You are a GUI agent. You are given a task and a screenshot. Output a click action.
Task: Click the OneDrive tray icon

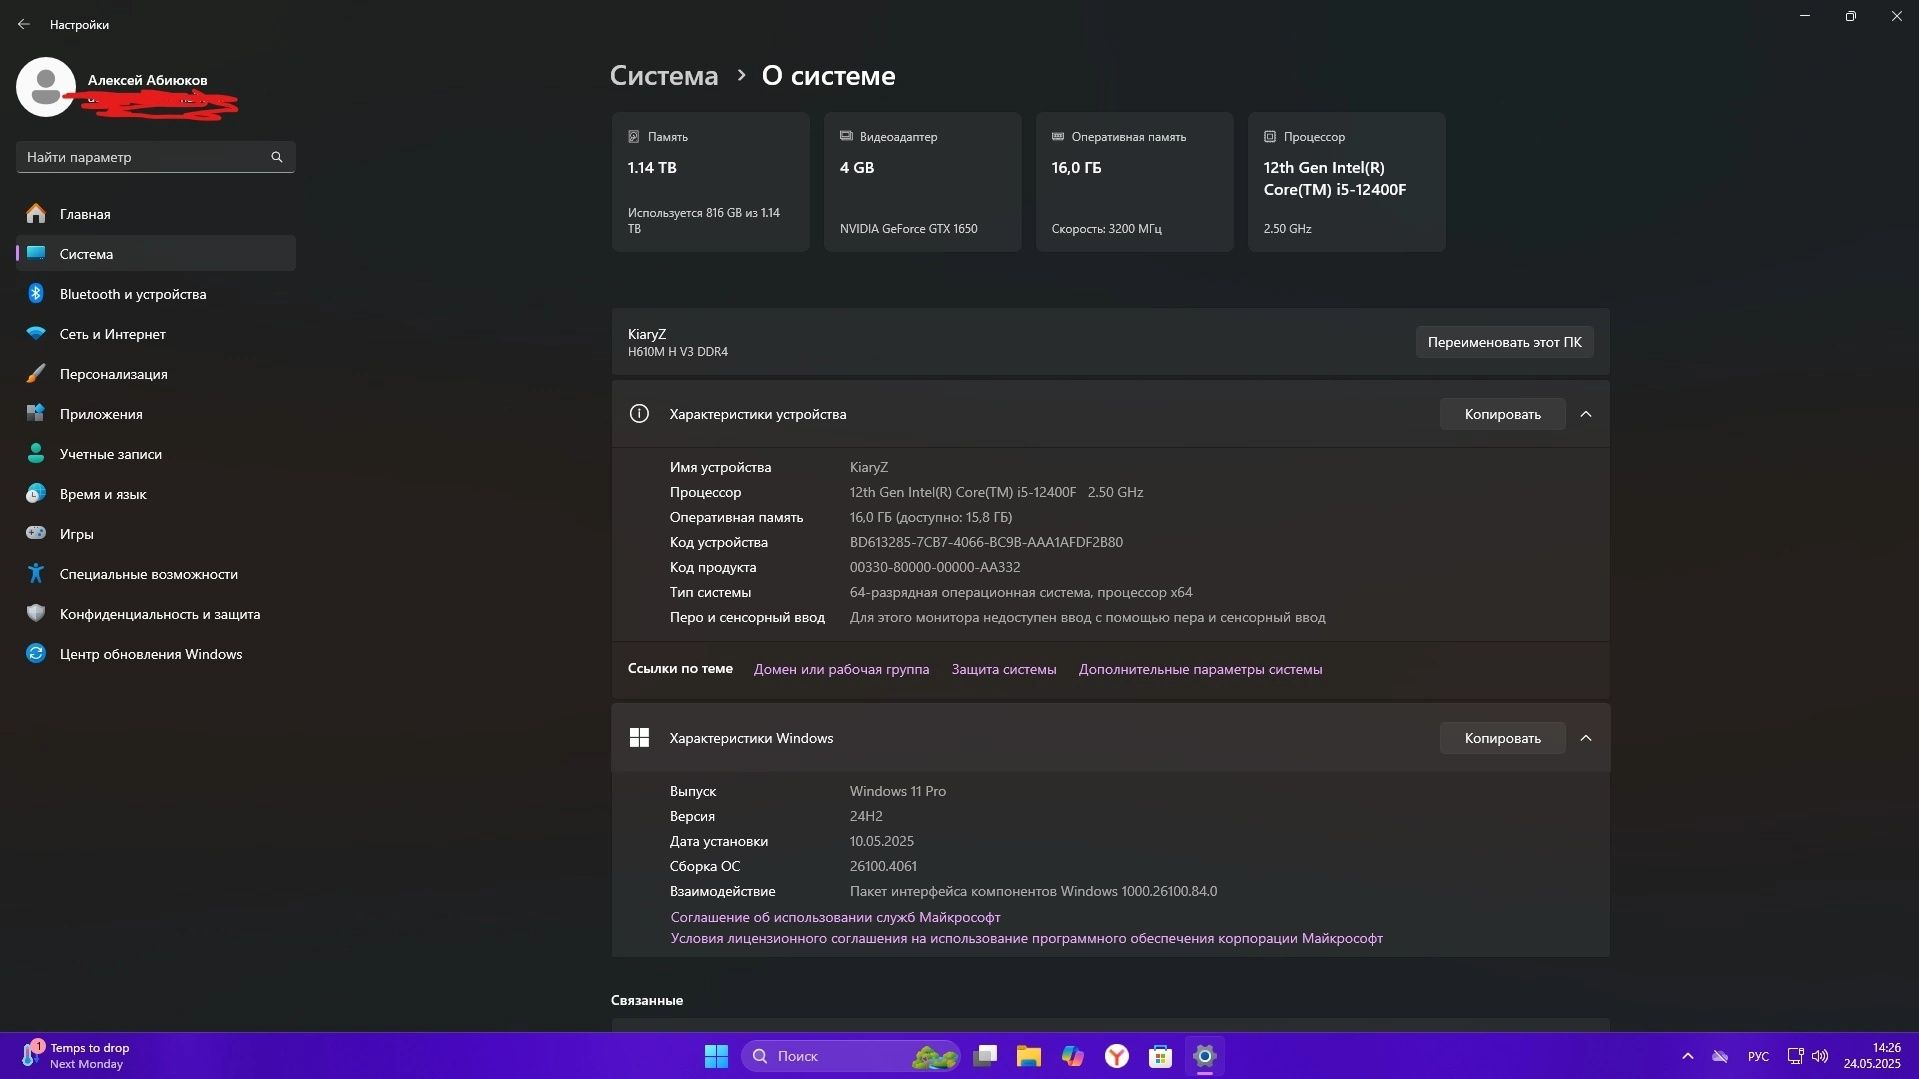click(1720, 1056)
